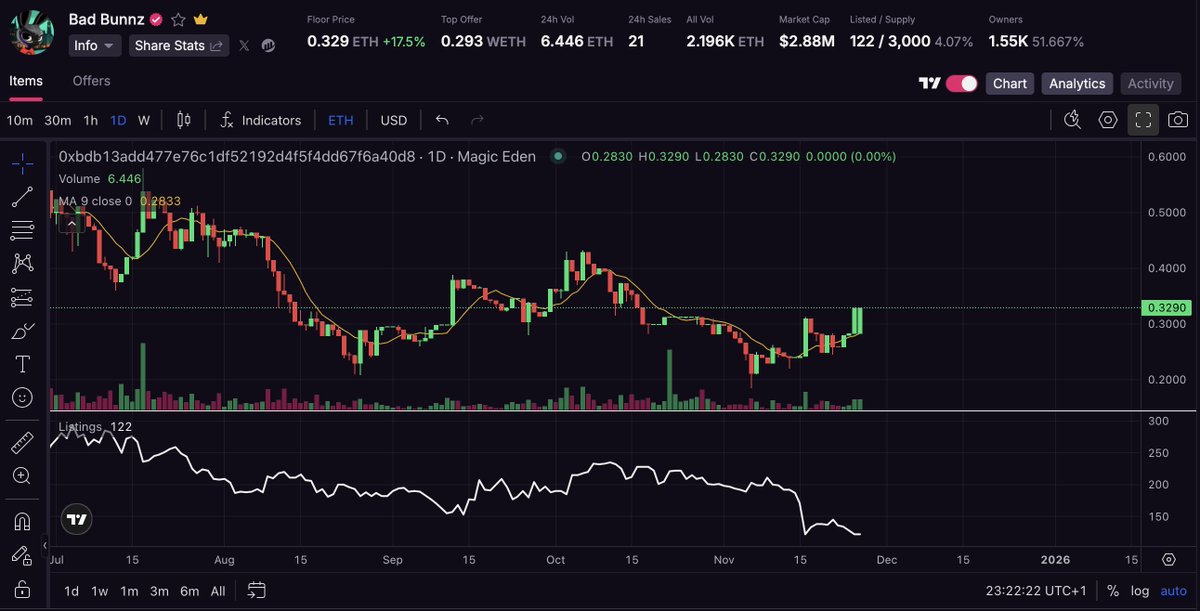Open the emoji sticker tool

[x=21, y=397]
